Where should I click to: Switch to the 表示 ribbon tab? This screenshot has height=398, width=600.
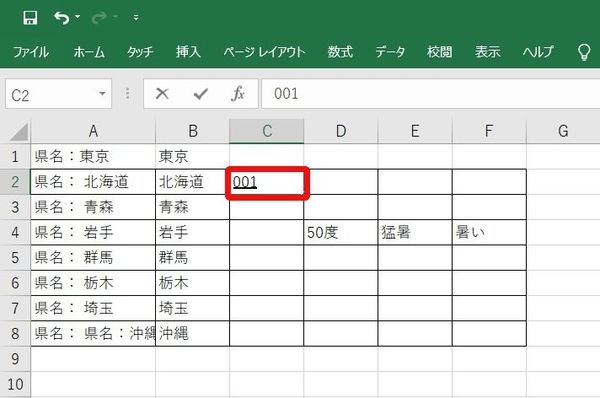(488, 51)
